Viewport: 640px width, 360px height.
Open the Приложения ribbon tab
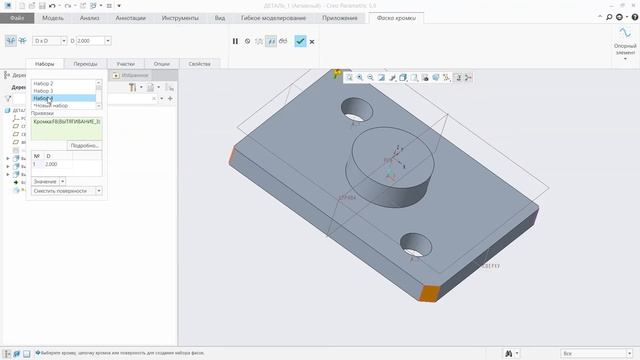pyautogui.click(x=340, y=18)
